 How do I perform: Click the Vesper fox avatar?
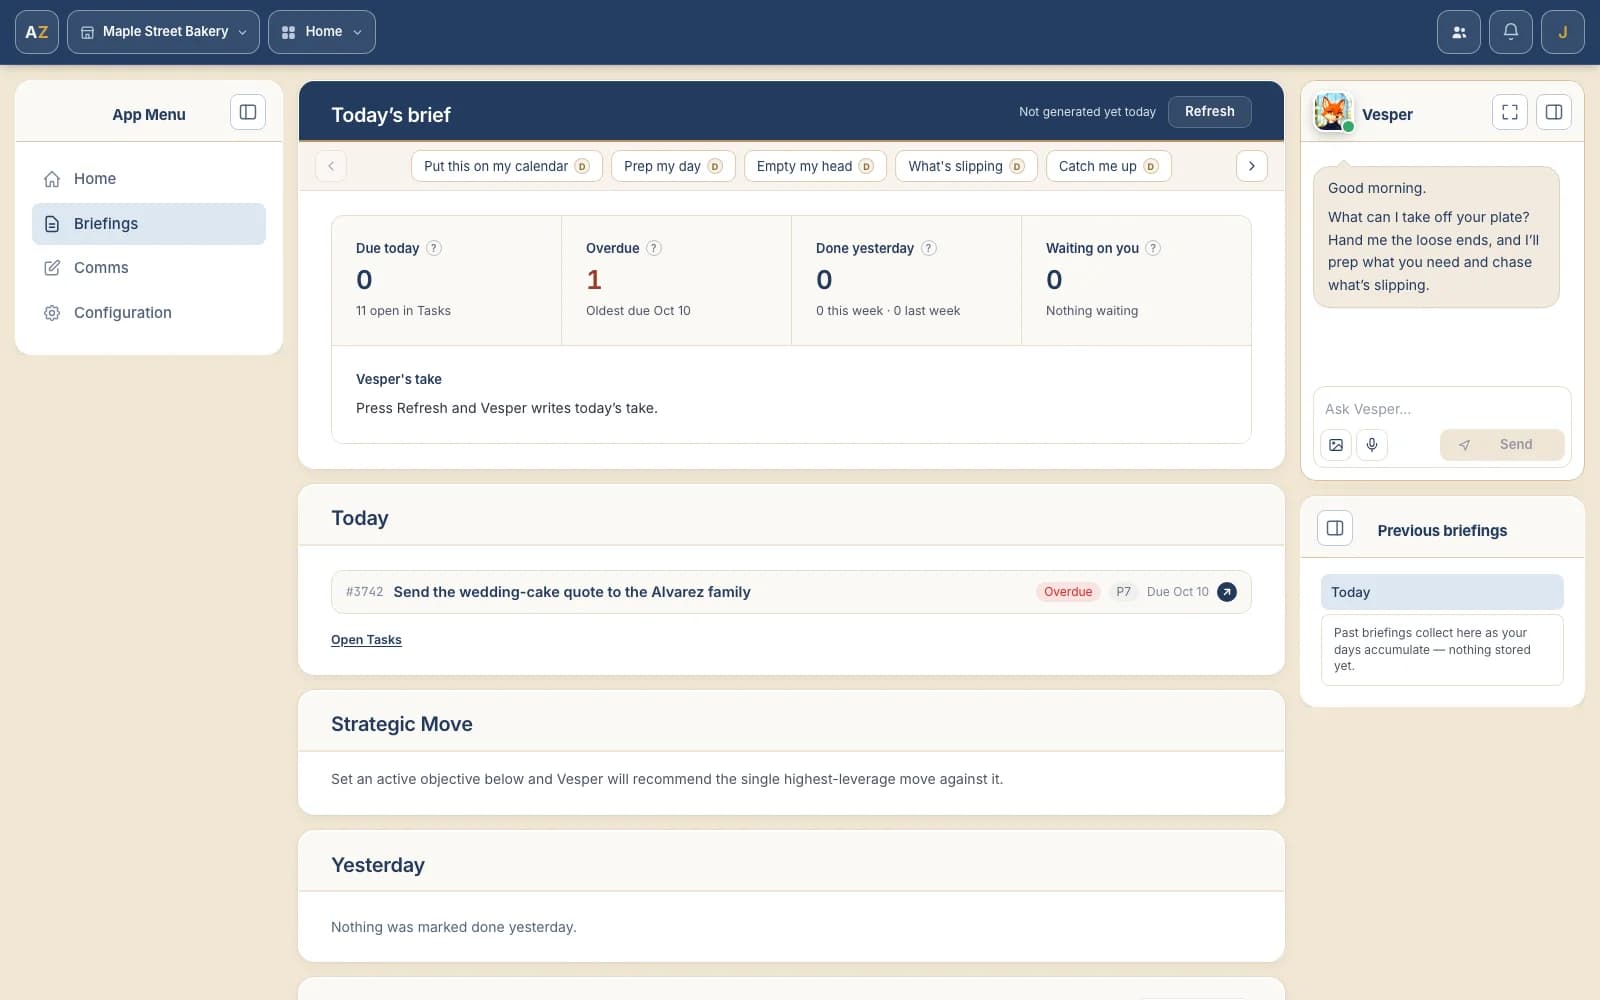click(1333, 113)
